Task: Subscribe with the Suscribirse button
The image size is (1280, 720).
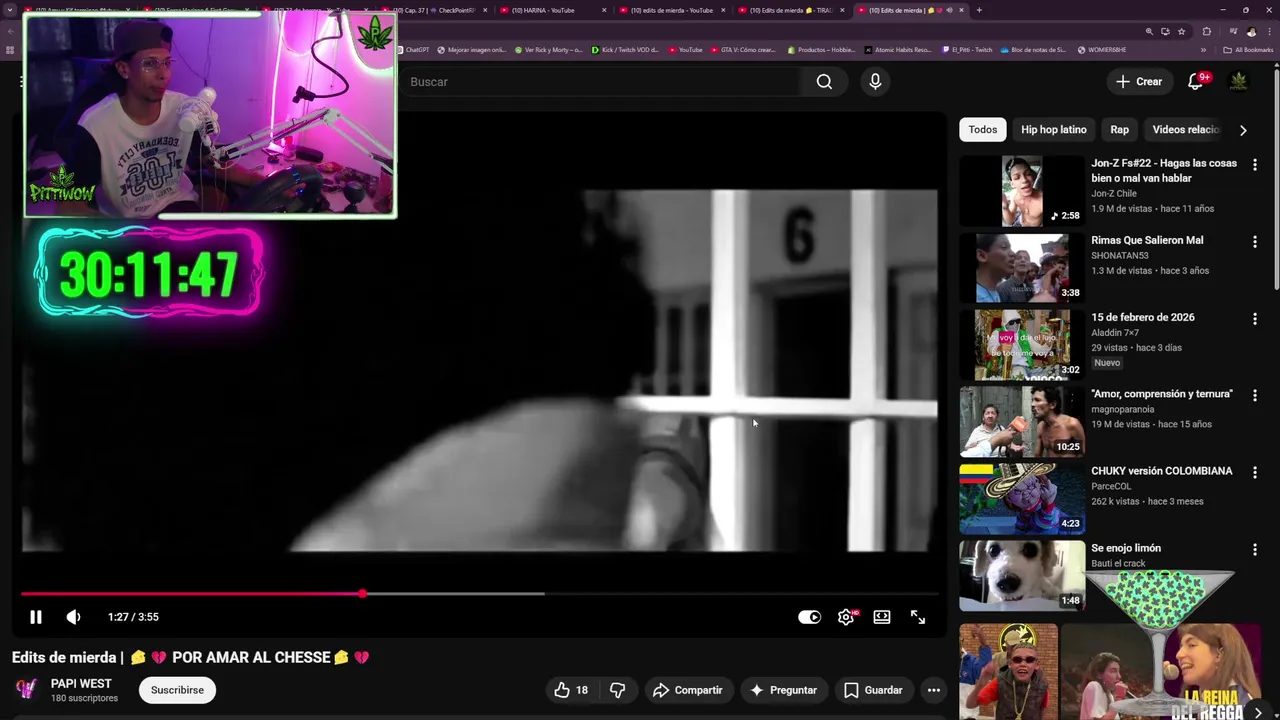Action: [177, 690]
